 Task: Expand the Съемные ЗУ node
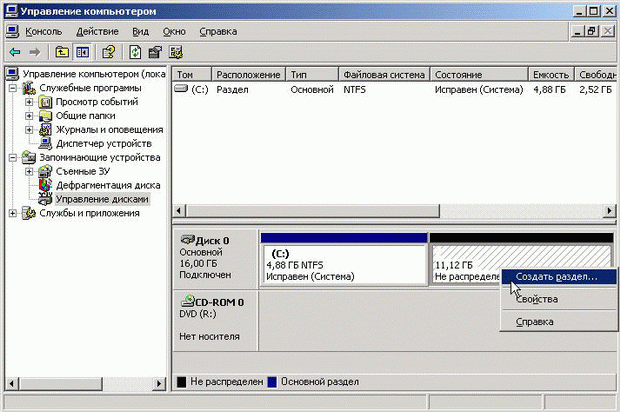click(x=29, y=171)
